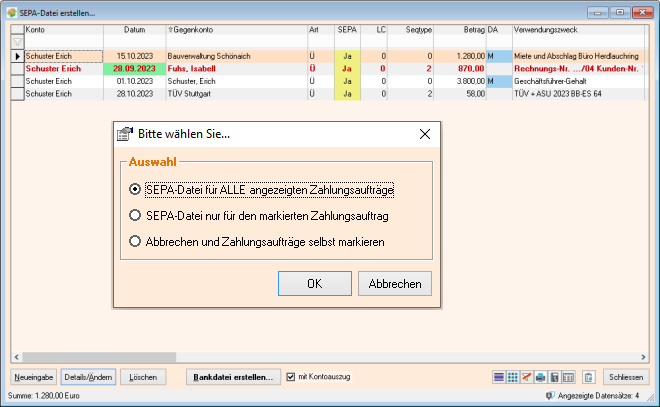Screen dimensions: 660x407
Task: Click the horizontal scrollbar thumb under the table
Action: pos(99,357)
